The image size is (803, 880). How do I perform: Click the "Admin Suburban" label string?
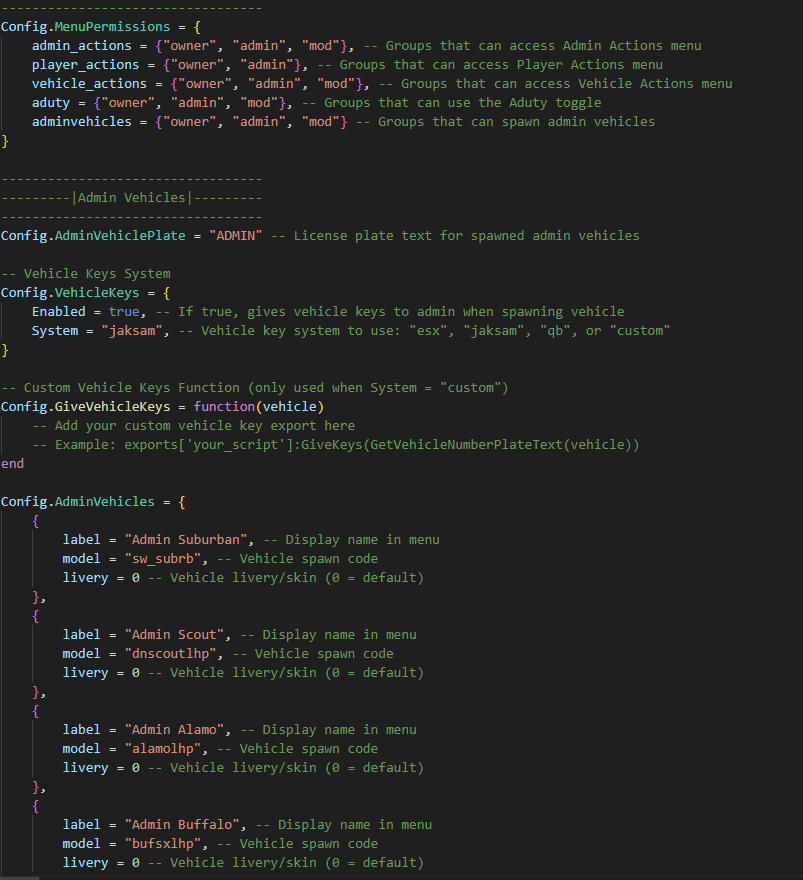[186, 540]
